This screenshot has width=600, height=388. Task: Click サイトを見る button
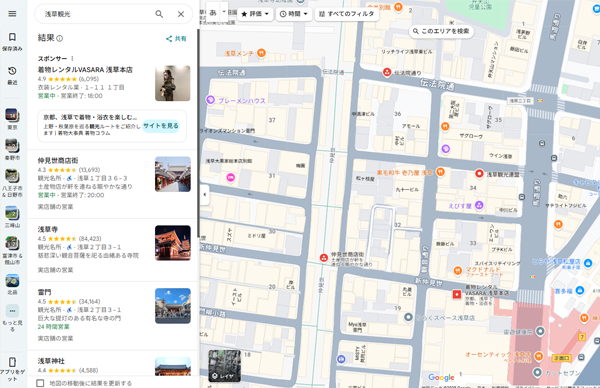pyautogui.click(x=161, y=126)
